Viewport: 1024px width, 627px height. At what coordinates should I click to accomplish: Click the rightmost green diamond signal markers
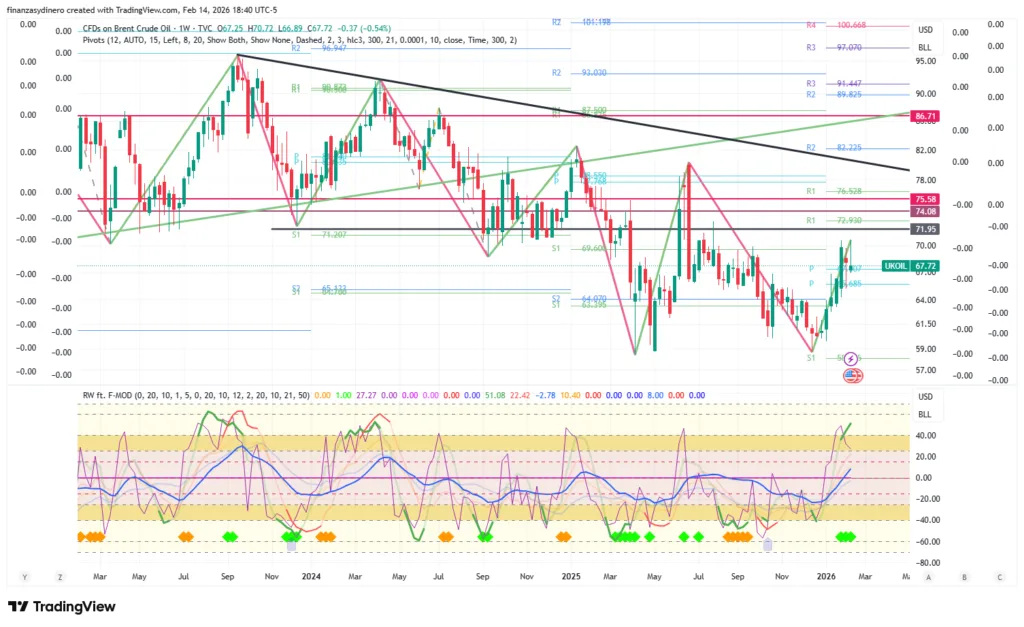(x=846, y=537)
